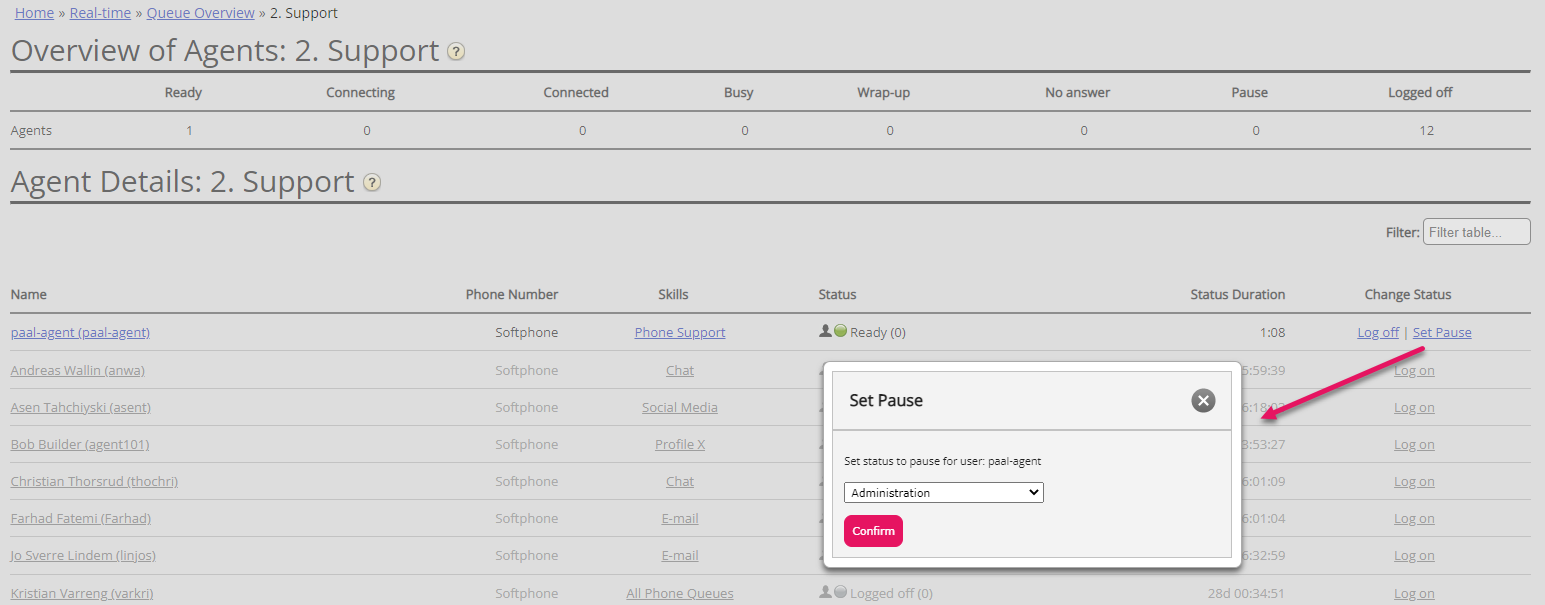Click the Filter table input field

click(1476, 232)
